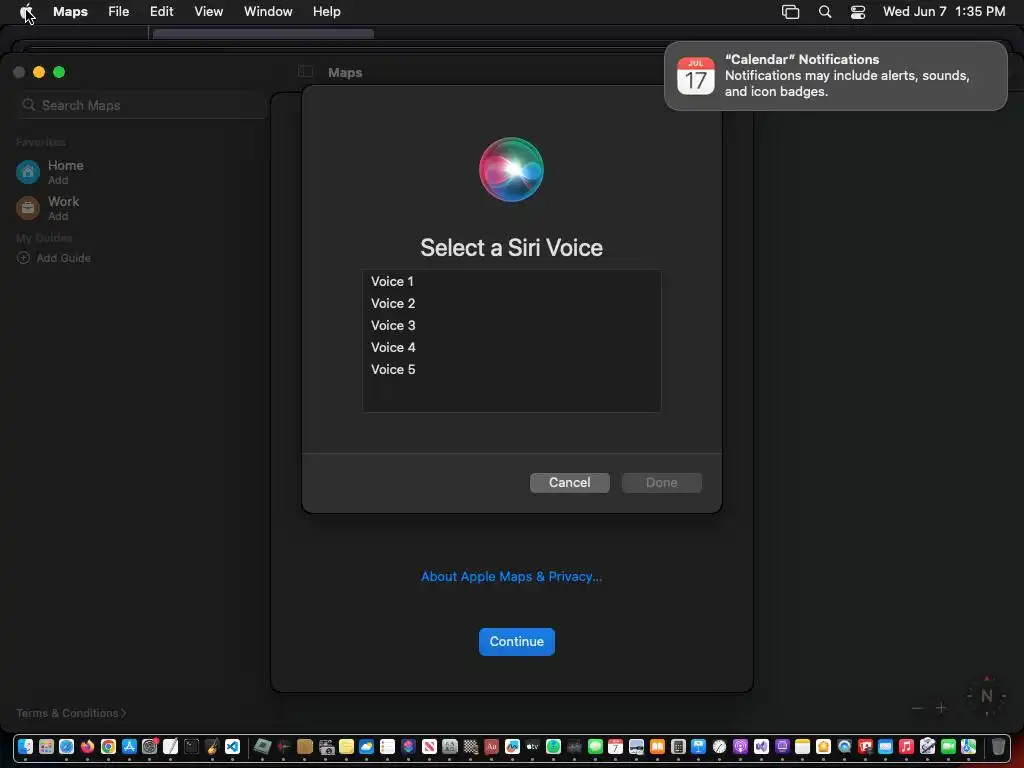Open the Help menu
The image size is (1024, 768).
pos(327,12)
